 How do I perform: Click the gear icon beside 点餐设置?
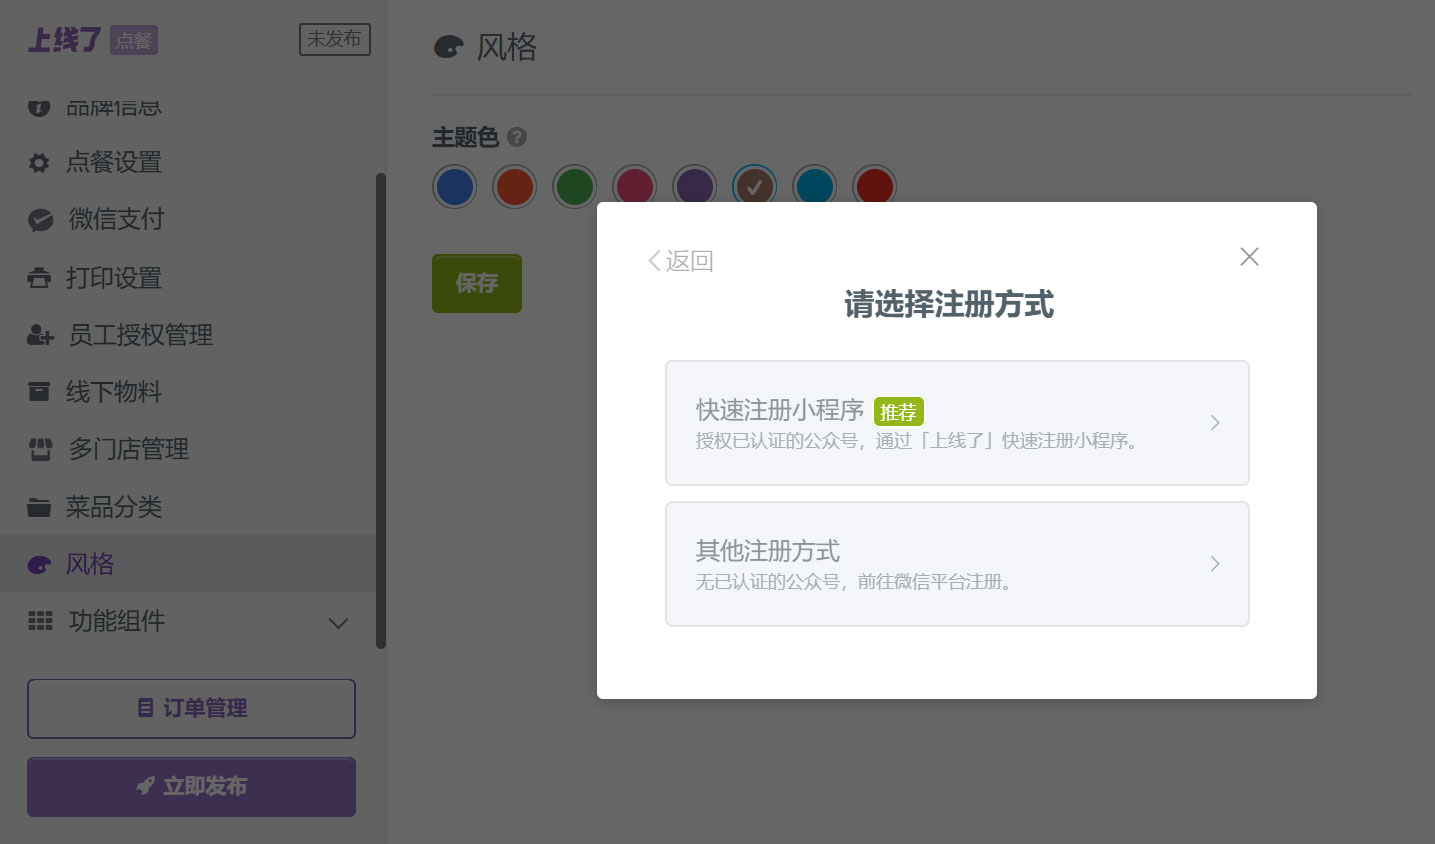tap(39, 163)
